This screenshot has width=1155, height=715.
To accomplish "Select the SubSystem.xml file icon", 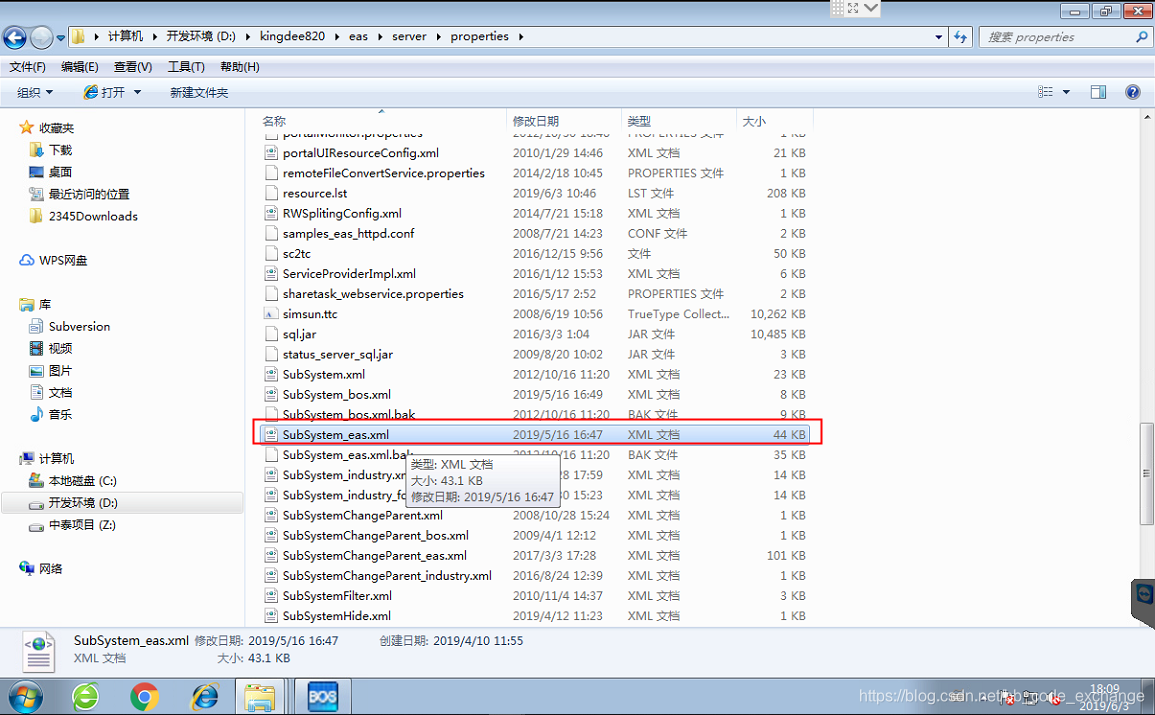I will (x=271, y=375).
